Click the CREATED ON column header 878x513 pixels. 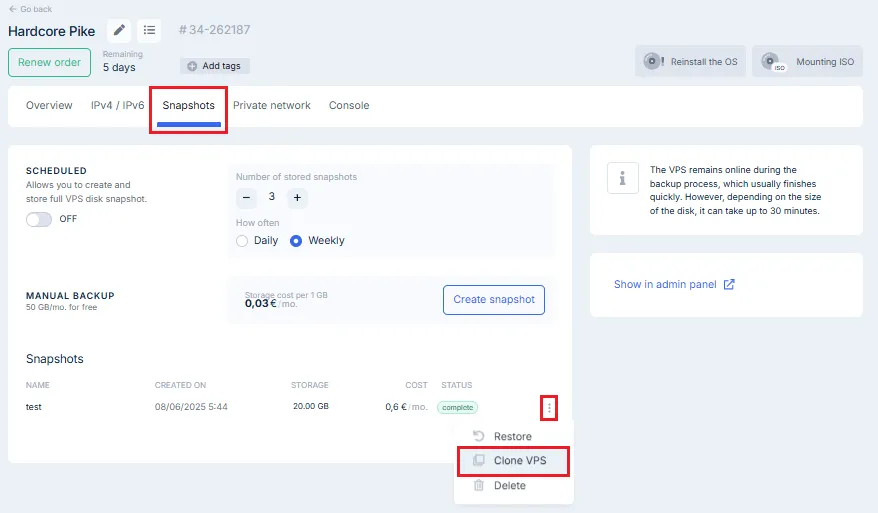pos(180,385)
